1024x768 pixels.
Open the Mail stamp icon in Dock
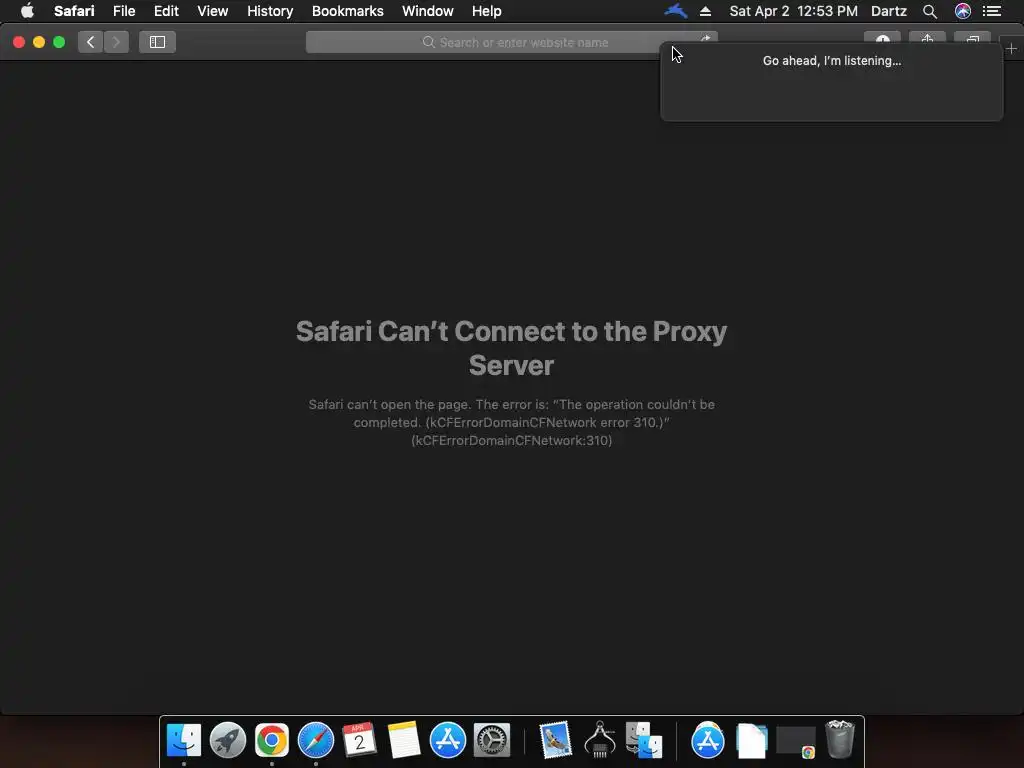(x=556, y=740)
